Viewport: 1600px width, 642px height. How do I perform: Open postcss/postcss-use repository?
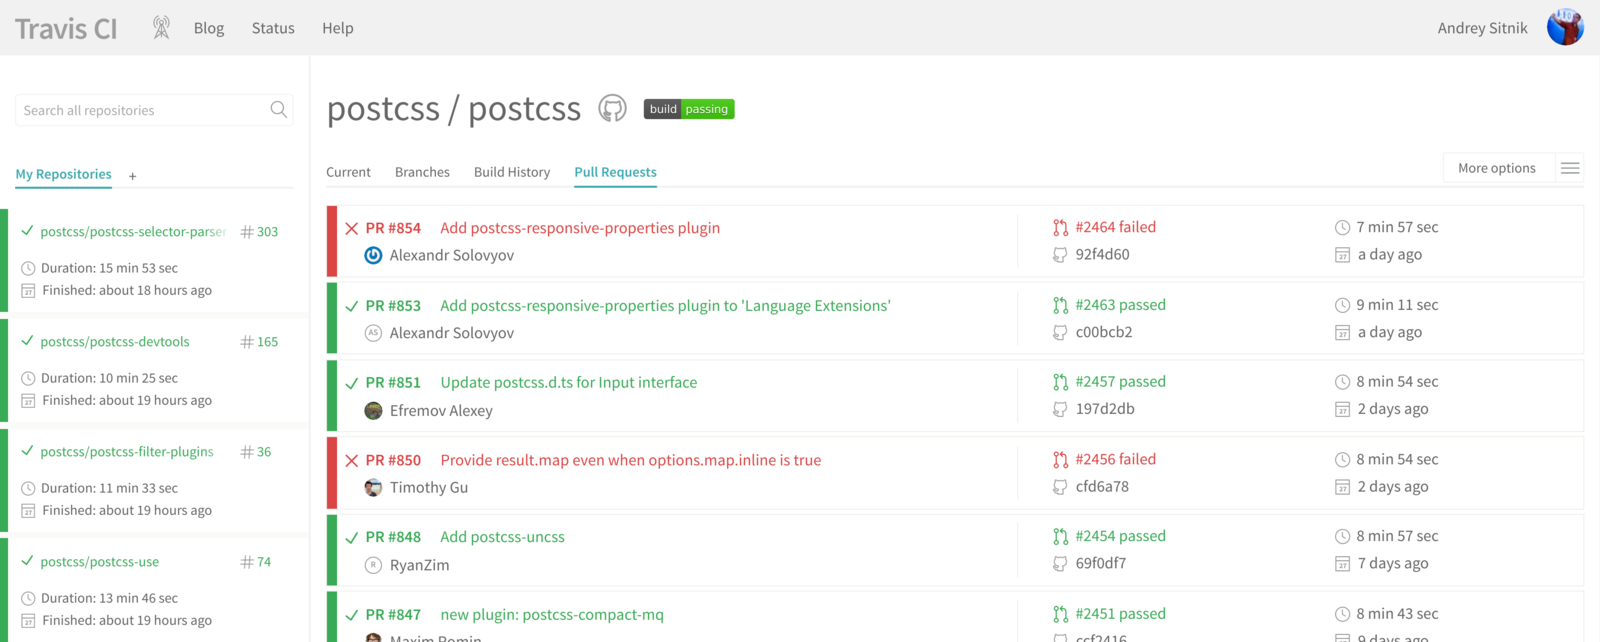point(99,561)
